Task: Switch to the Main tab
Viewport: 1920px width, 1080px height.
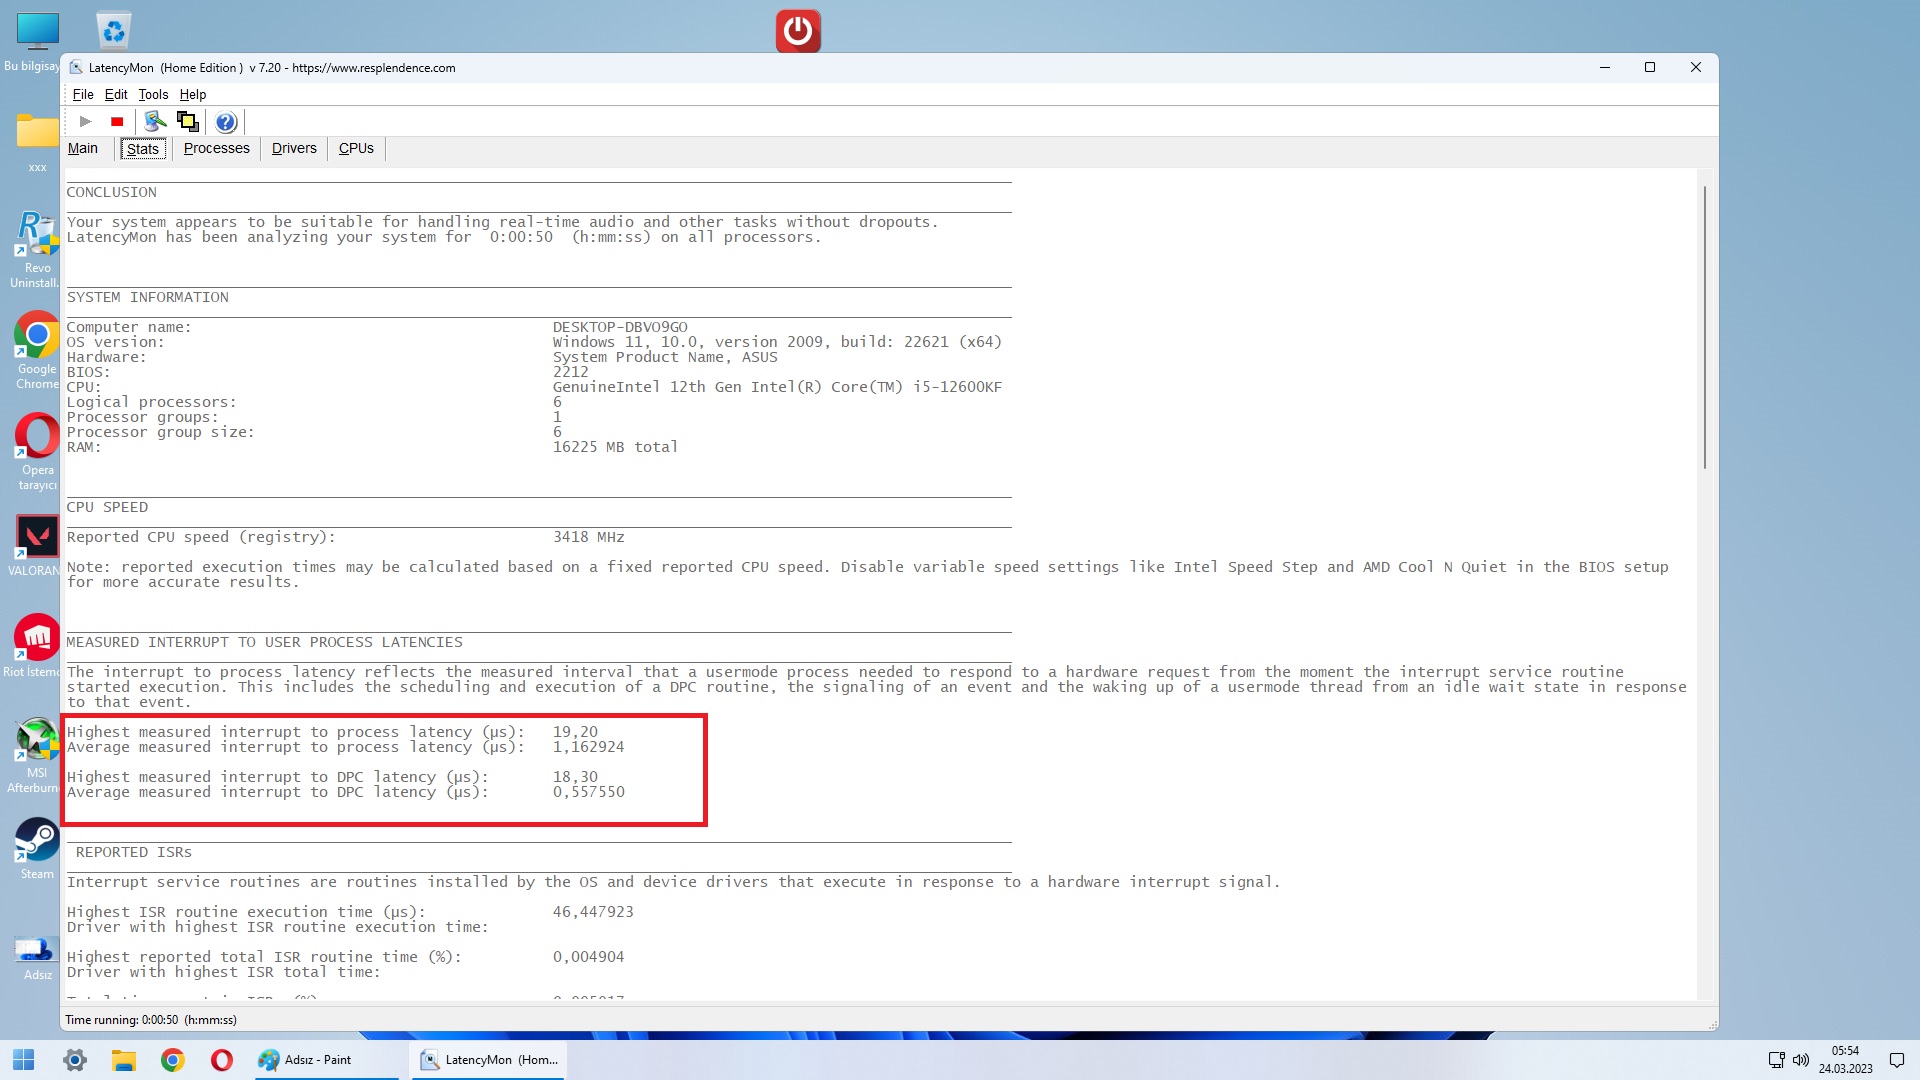Action: coord(83,148)
